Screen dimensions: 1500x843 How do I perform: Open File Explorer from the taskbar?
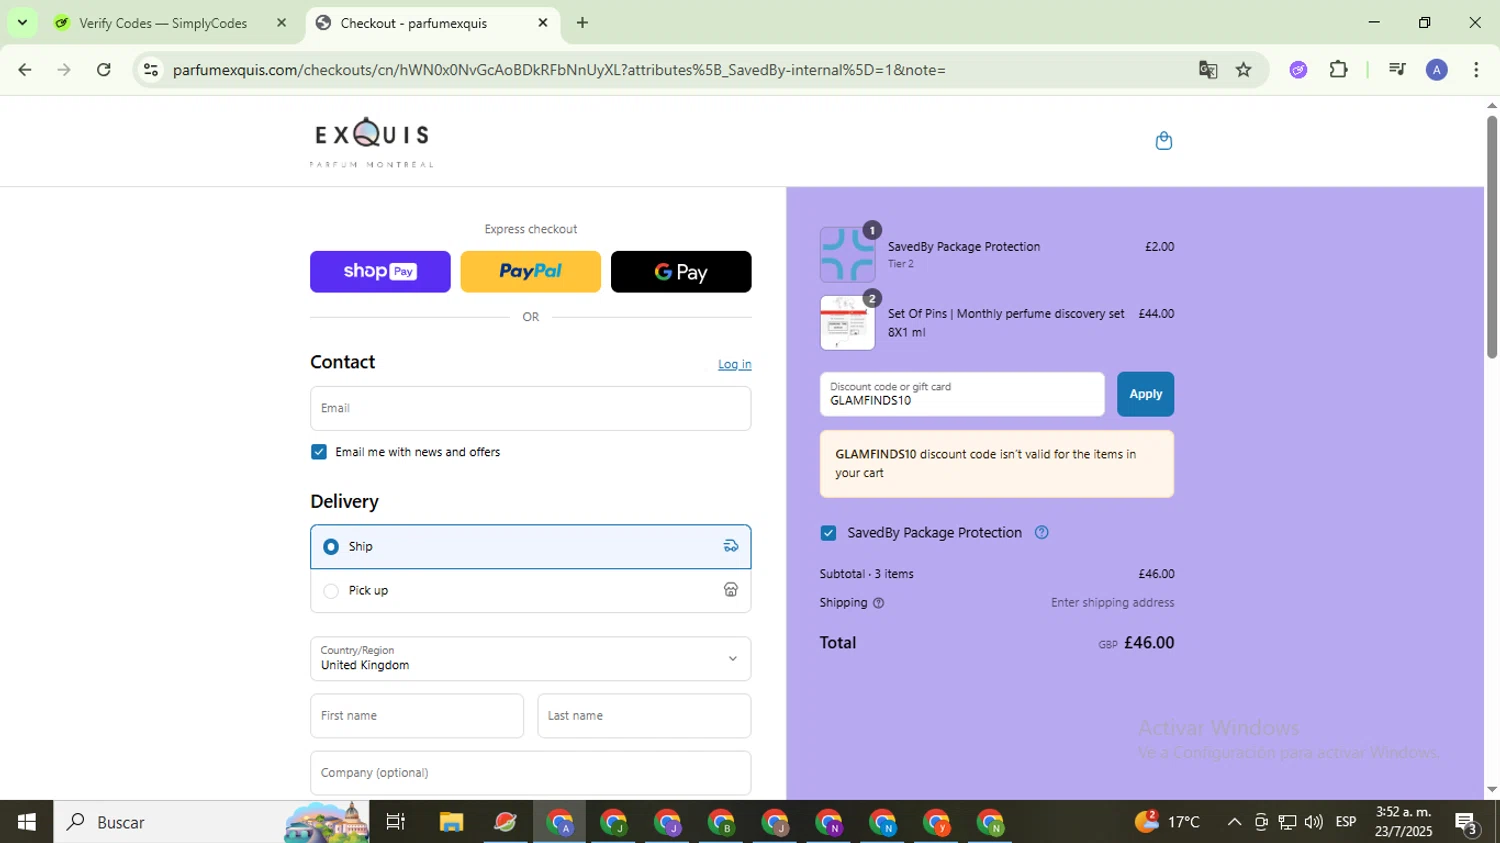coord(451,822)
